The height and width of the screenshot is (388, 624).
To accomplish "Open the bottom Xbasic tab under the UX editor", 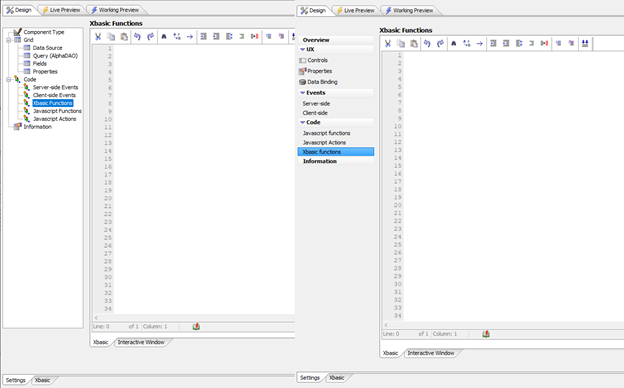I will pyautogui.click(x=337, y=378).
